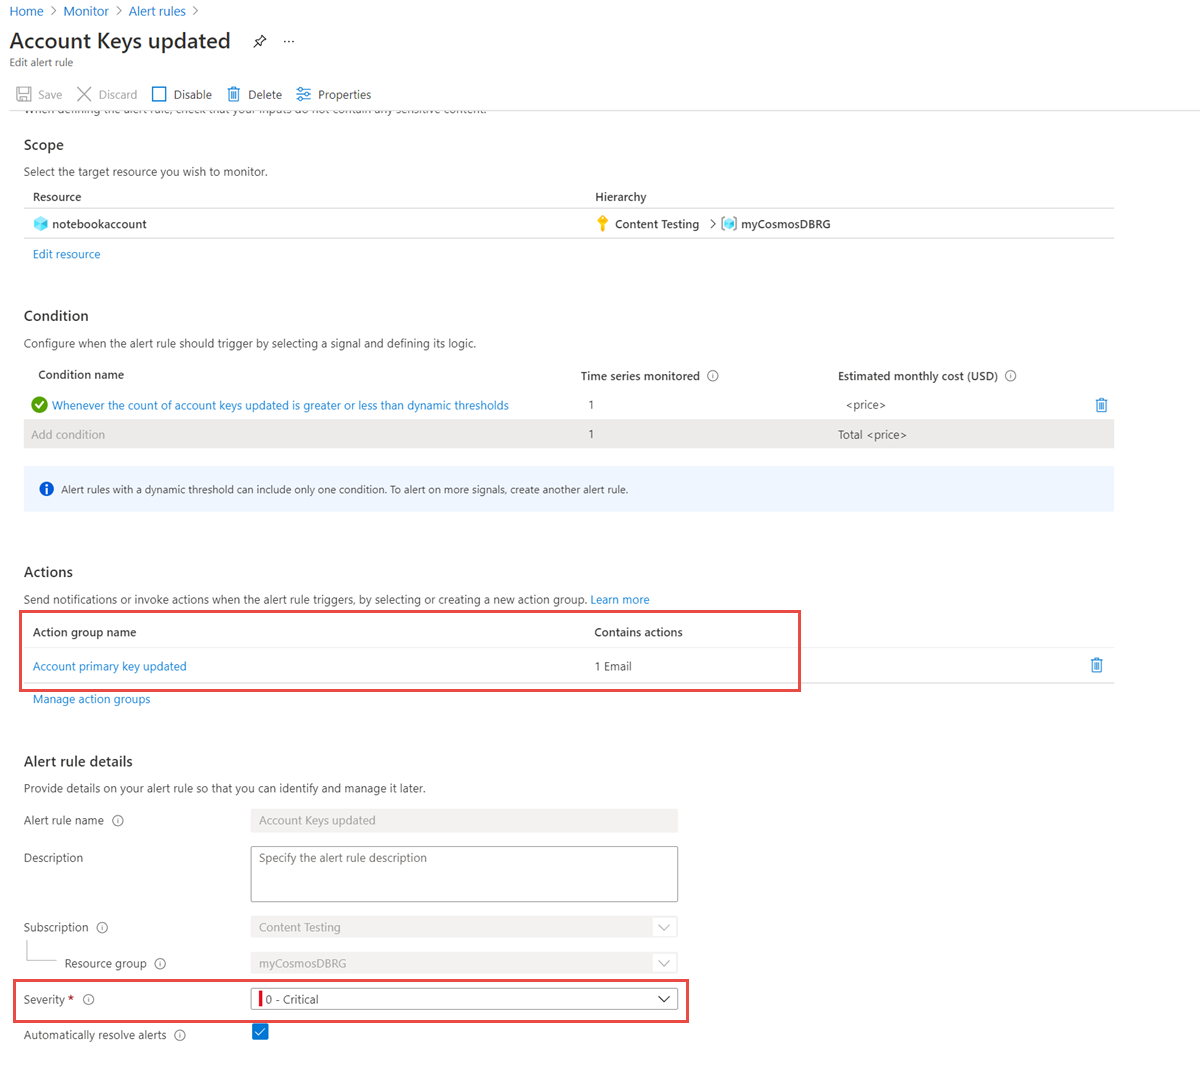The image size is (1200, 1069).
Task: Check the Disable checkbox in toolbar
Action: (x=159, y=94)
